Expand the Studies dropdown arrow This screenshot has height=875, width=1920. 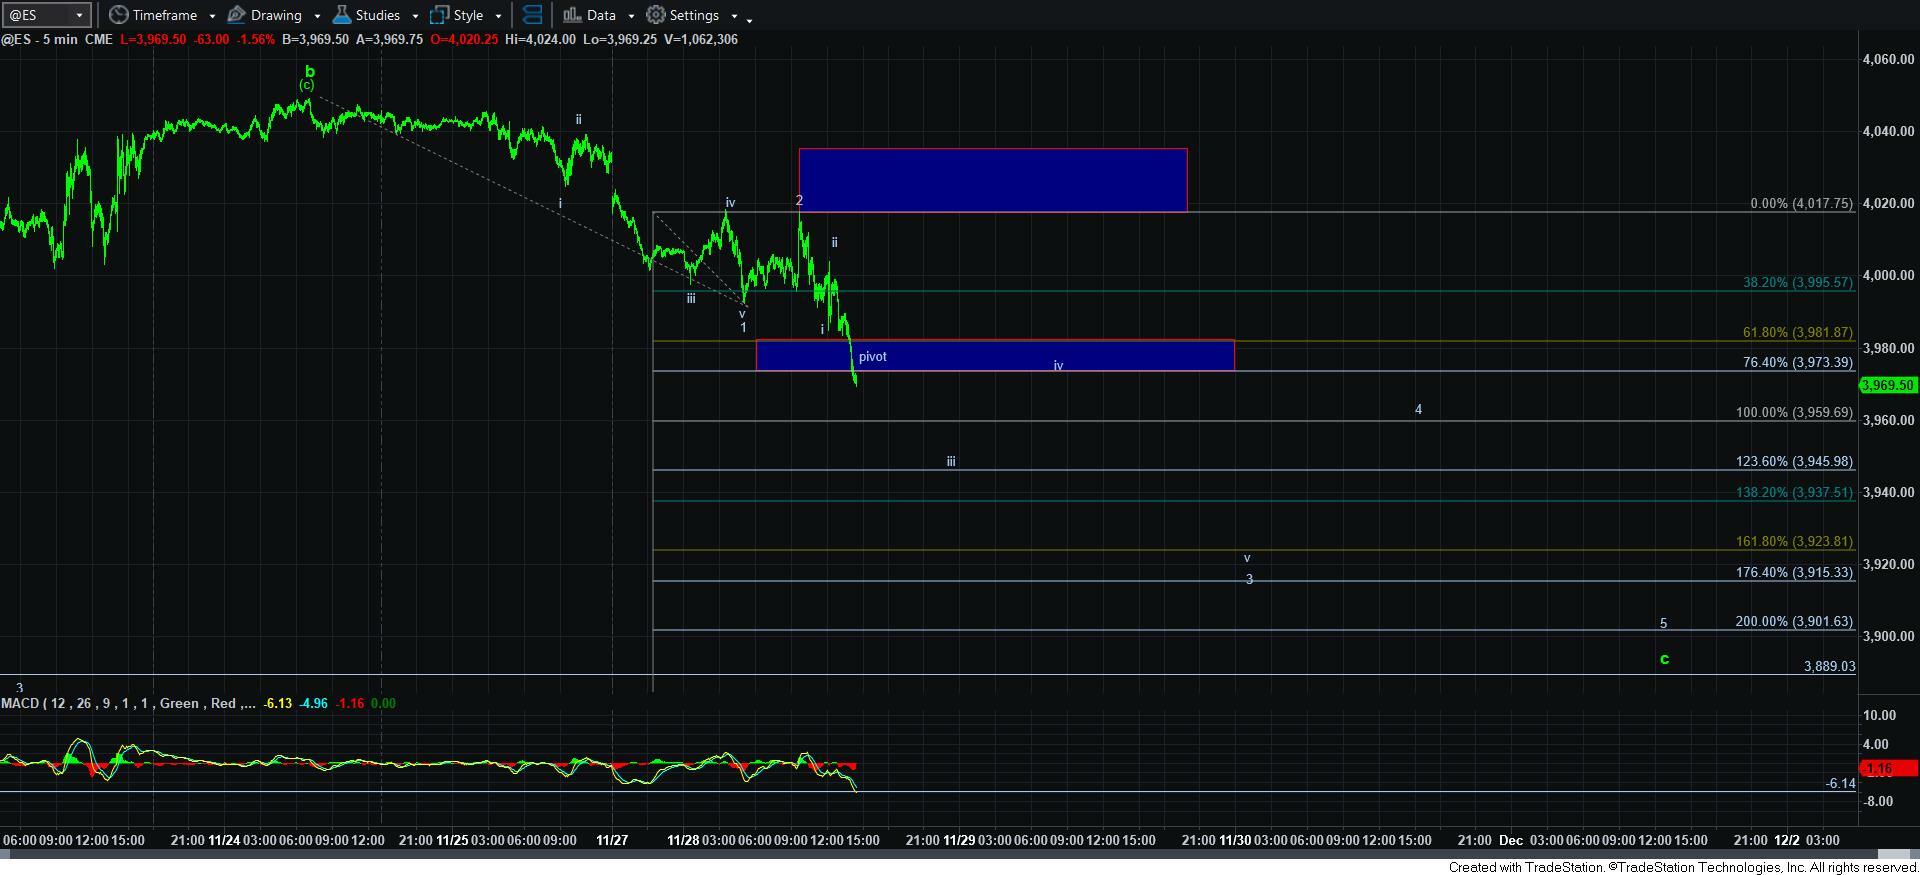415,16
